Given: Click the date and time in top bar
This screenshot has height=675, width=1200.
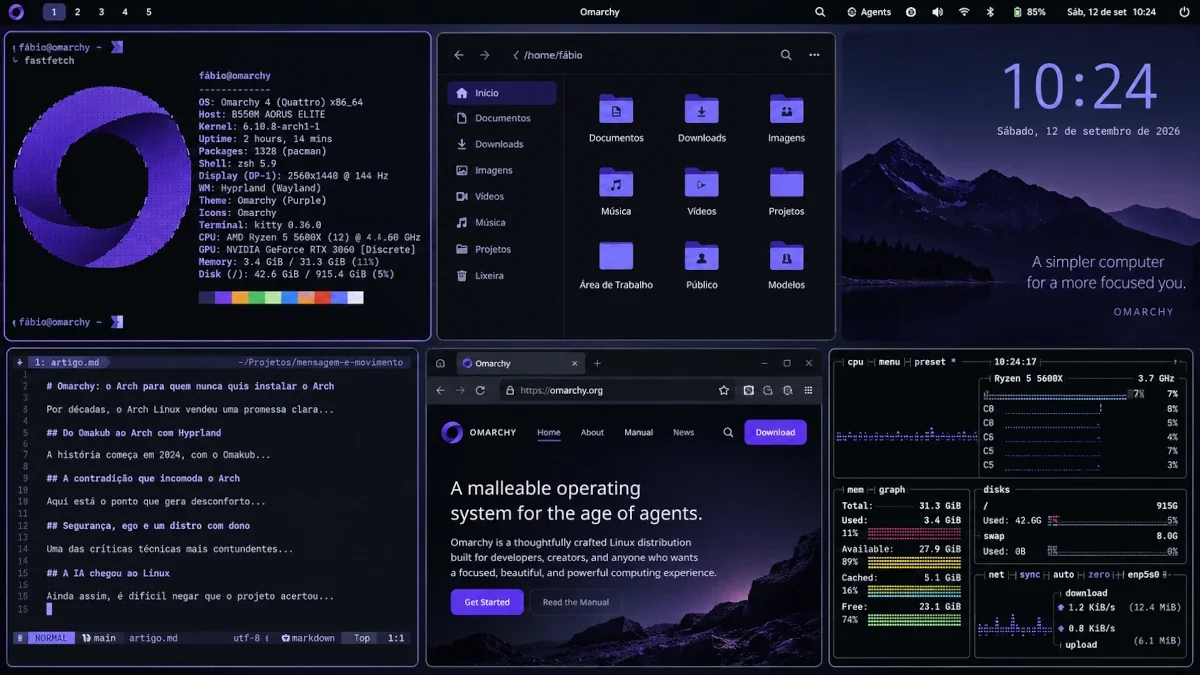Looking at the screenshot, I should pyautogui.click(x=1111, y=12).
